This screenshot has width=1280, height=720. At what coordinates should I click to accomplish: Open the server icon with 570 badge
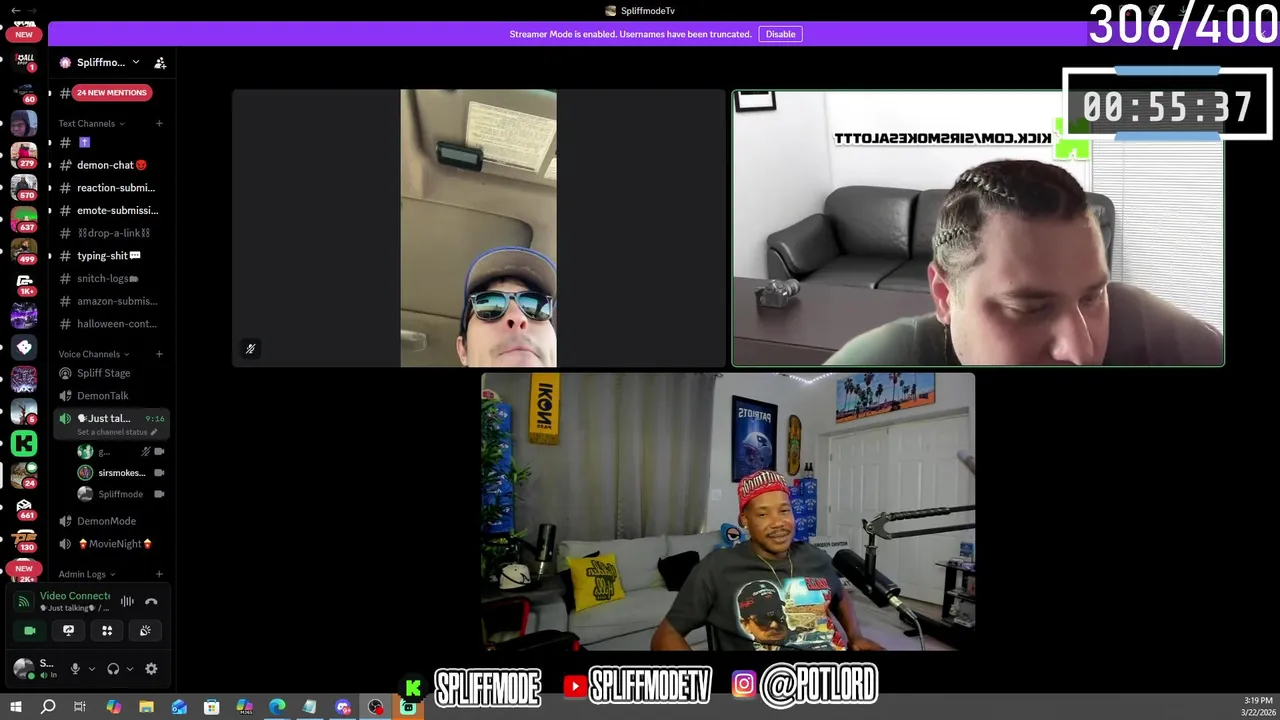click(x=24, y=187)
